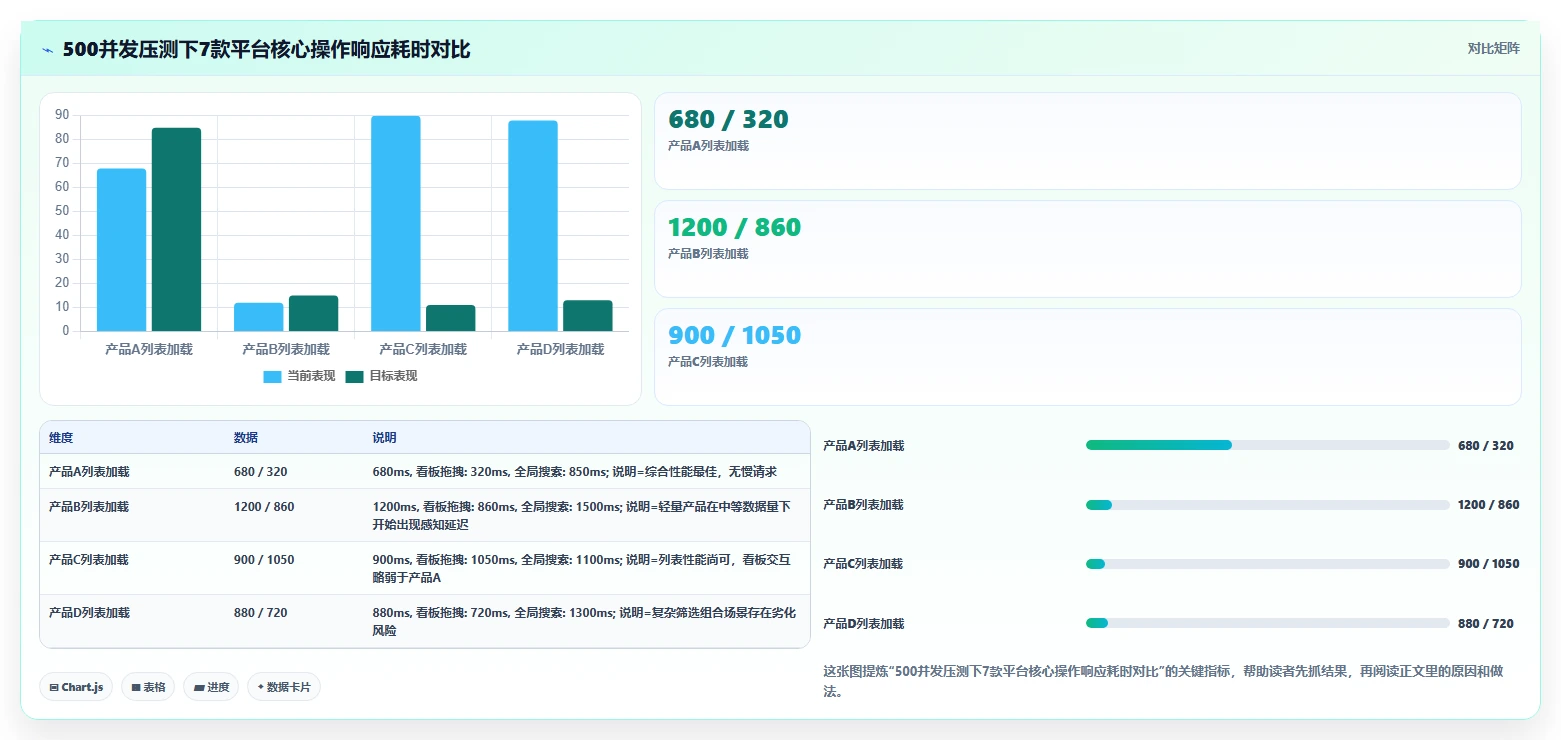Viewport: 1561px width, 740px height.
Task: Click the lightning icon beside the title
Action: (48, 50)
